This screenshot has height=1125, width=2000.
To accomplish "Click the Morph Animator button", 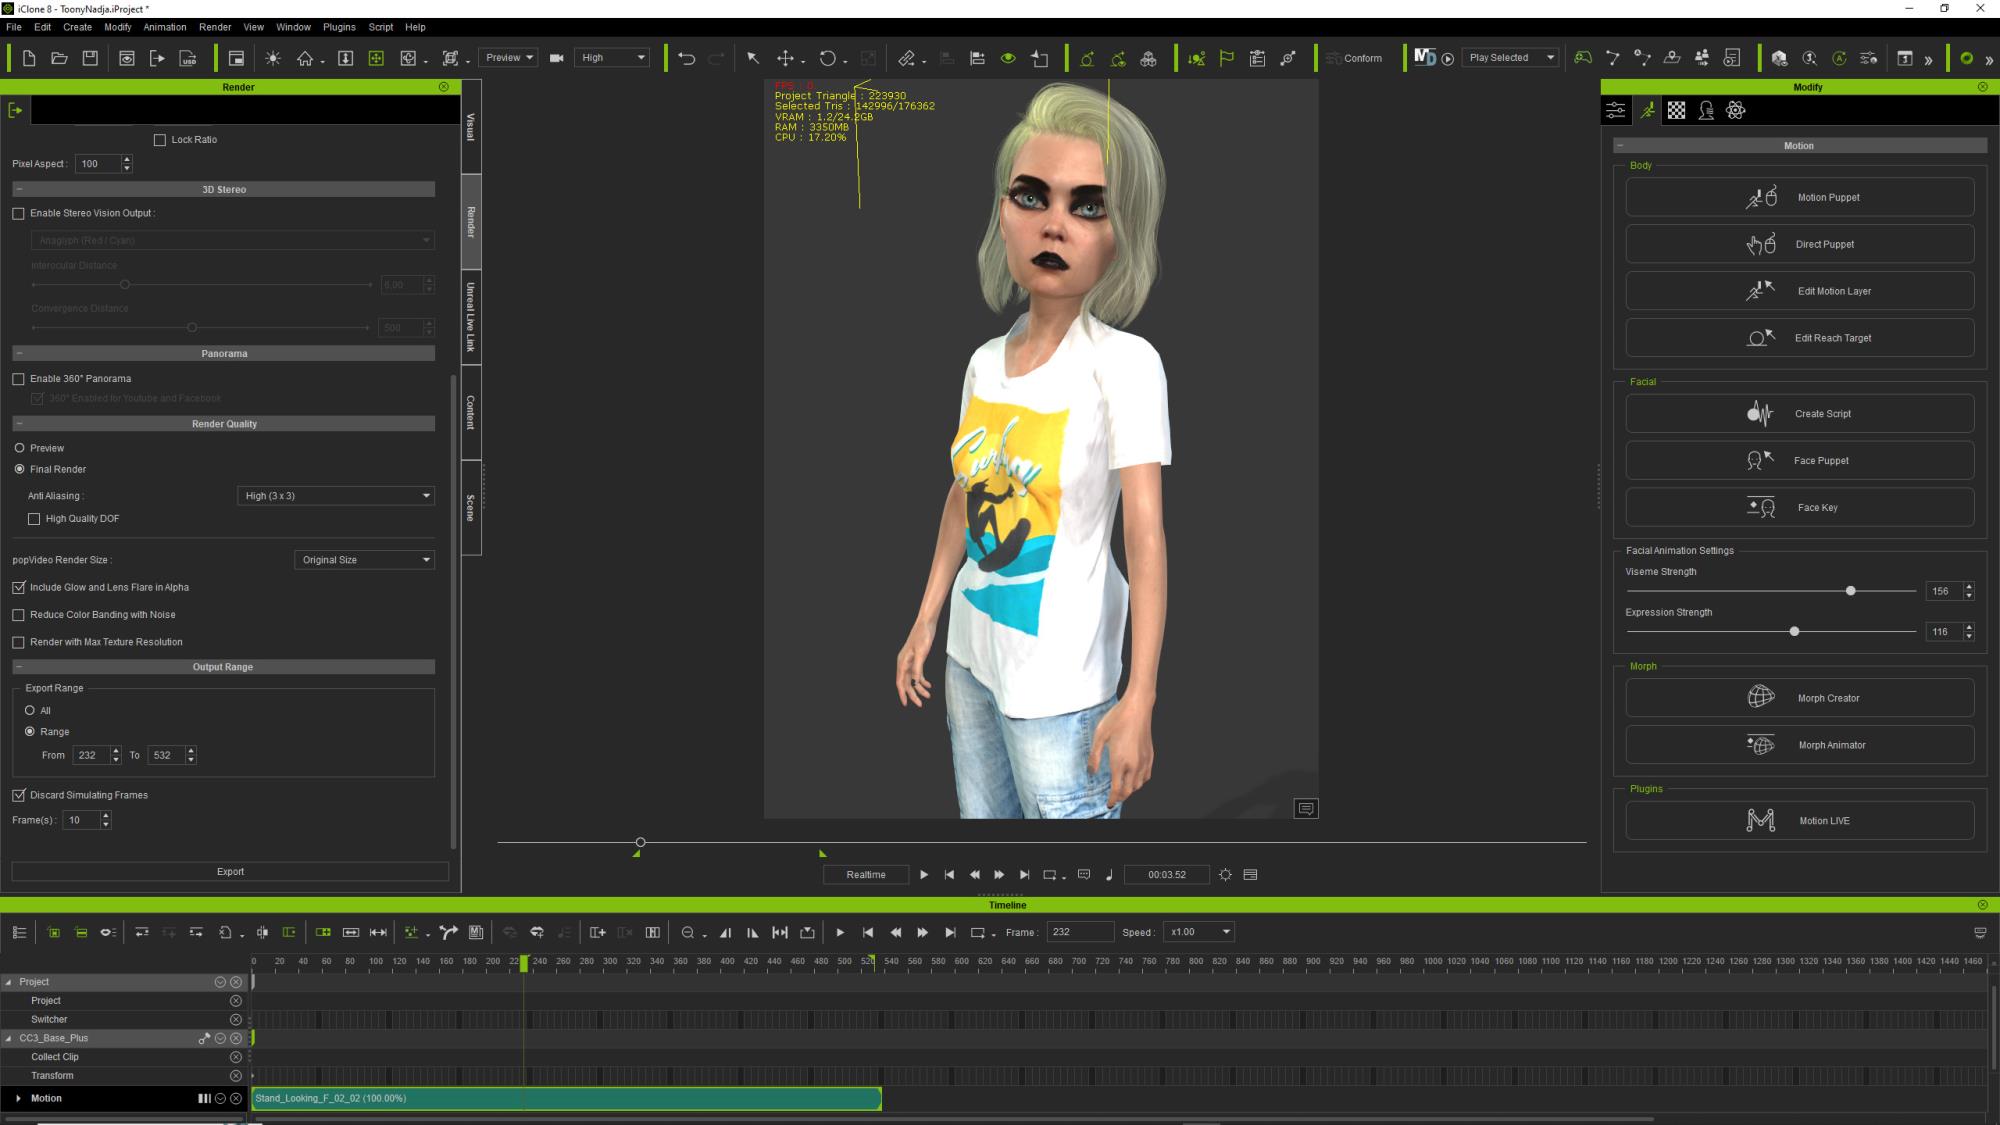I will 1800,745.
